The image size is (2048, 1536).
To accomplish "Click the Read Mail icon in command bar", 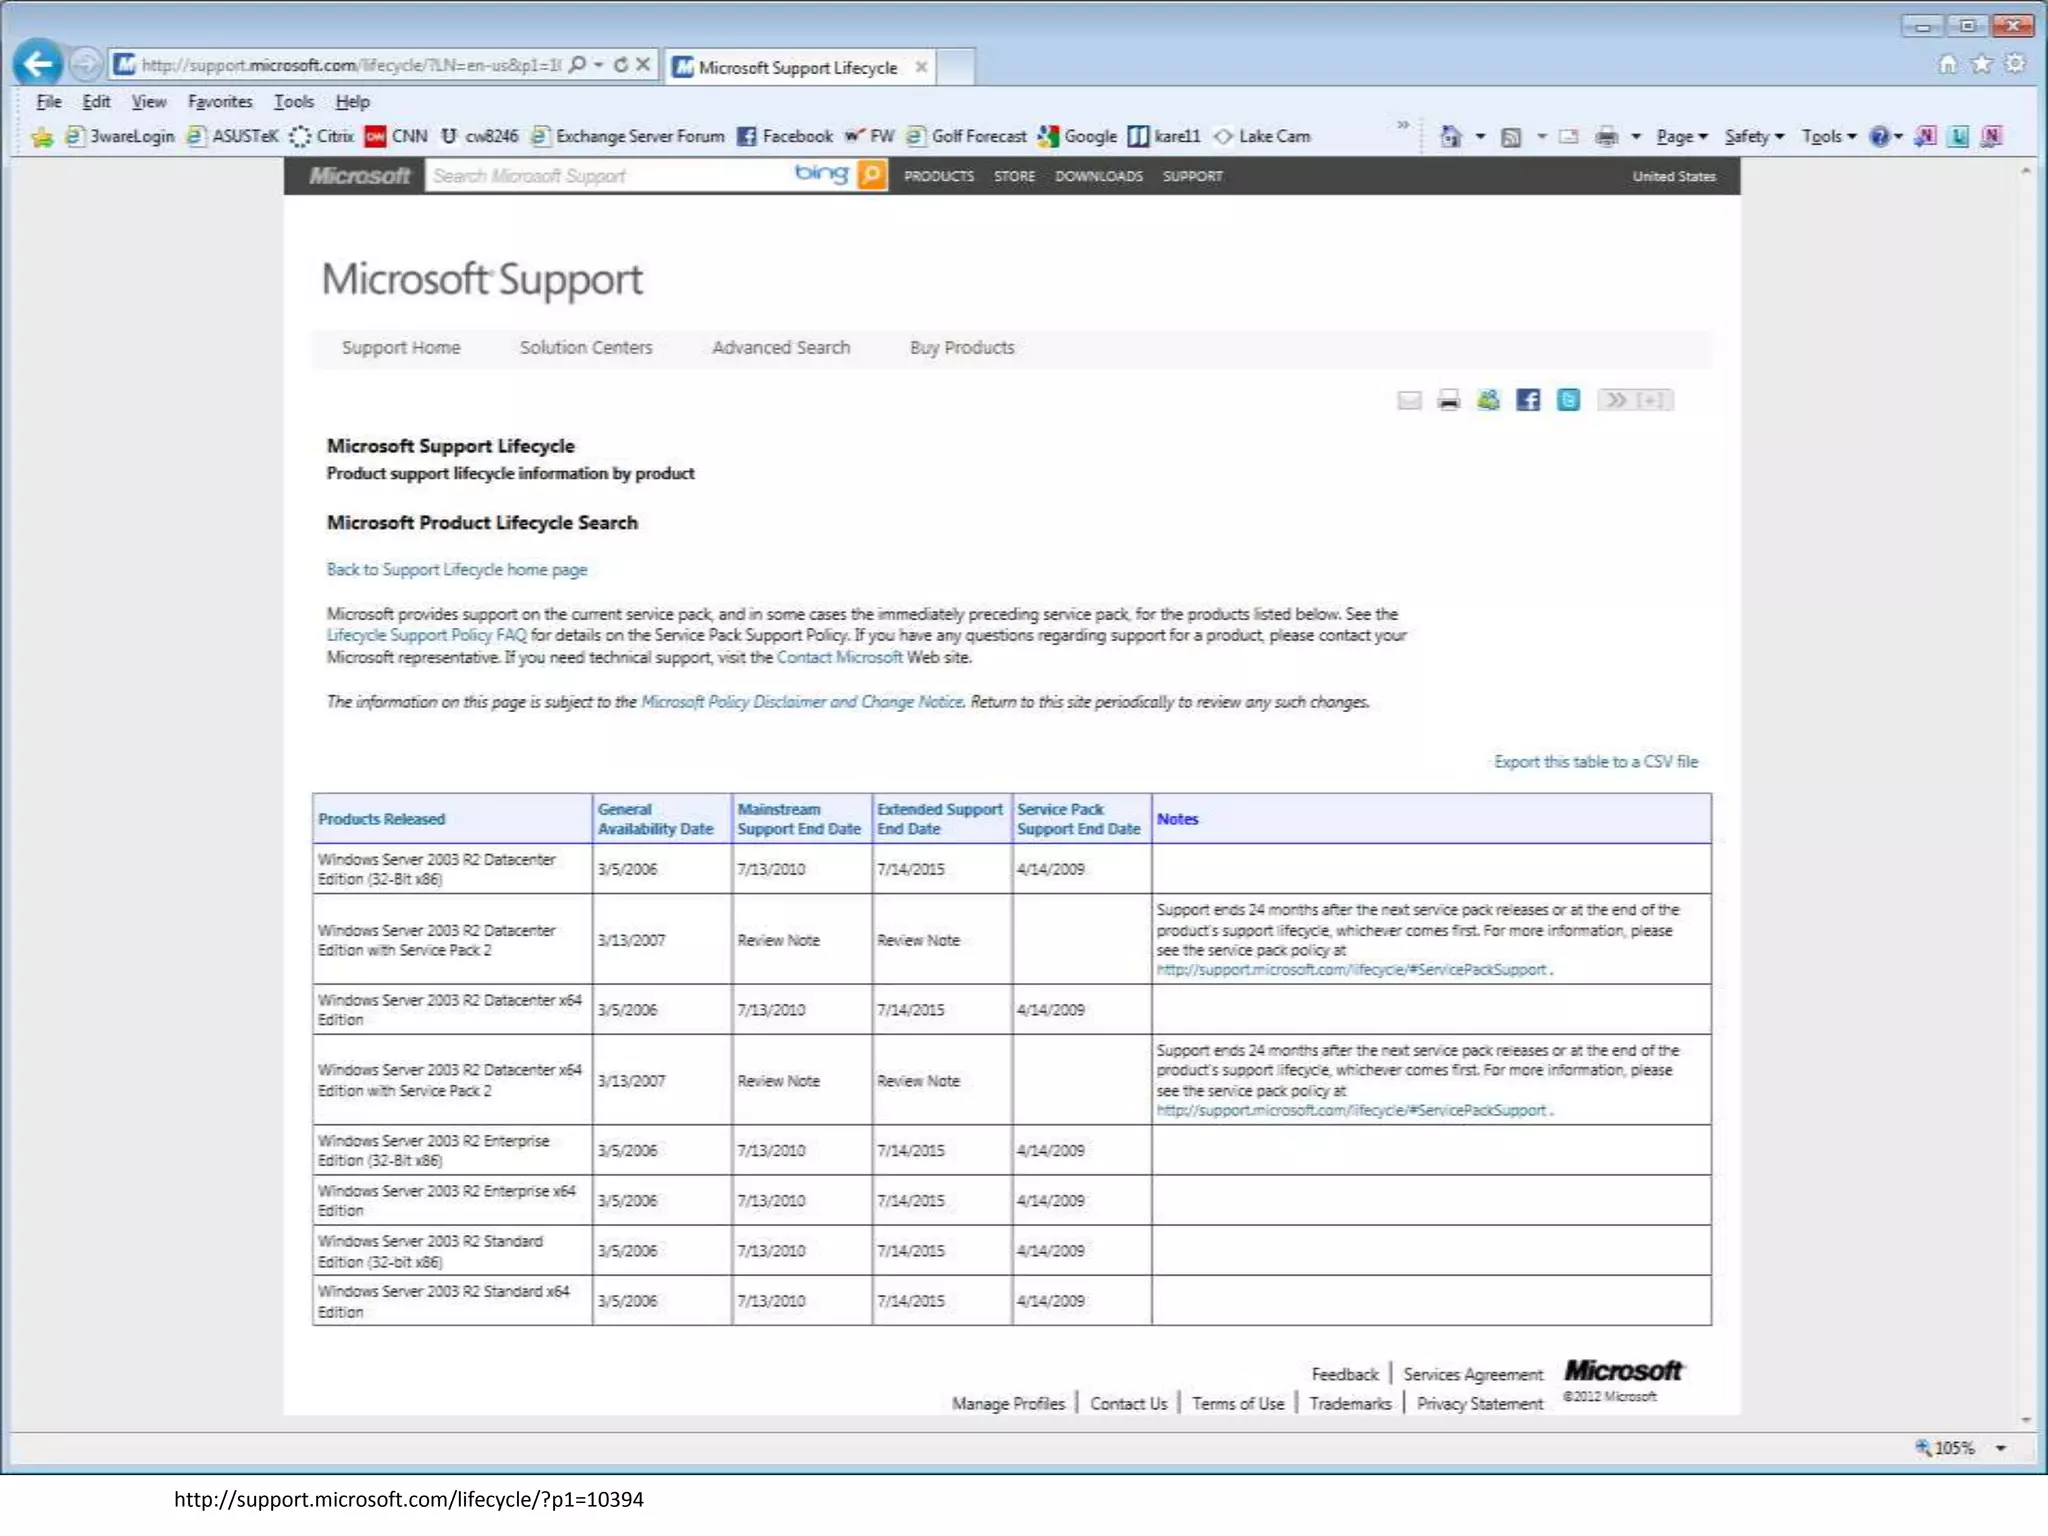I will (x=1568, y=137).
